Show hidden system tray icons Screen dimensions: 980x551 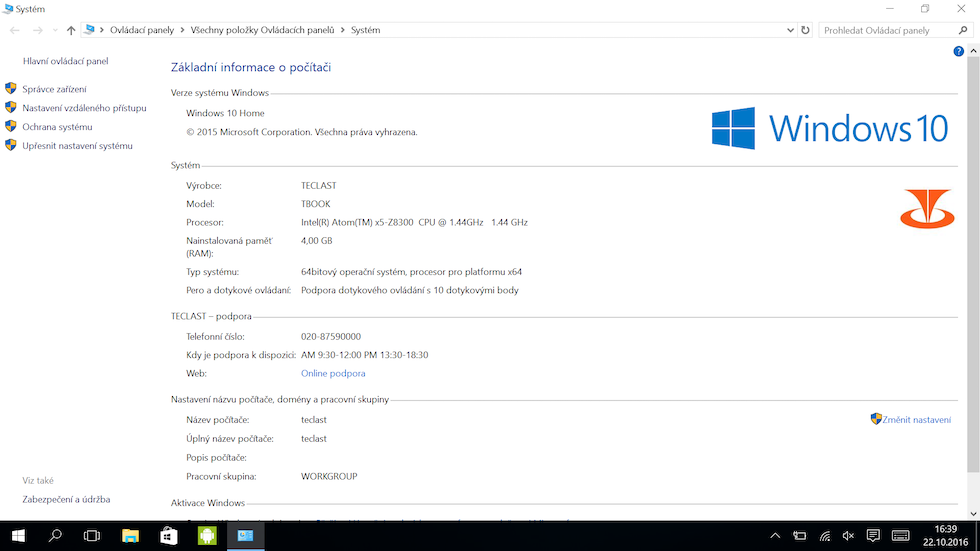(775, 536)
